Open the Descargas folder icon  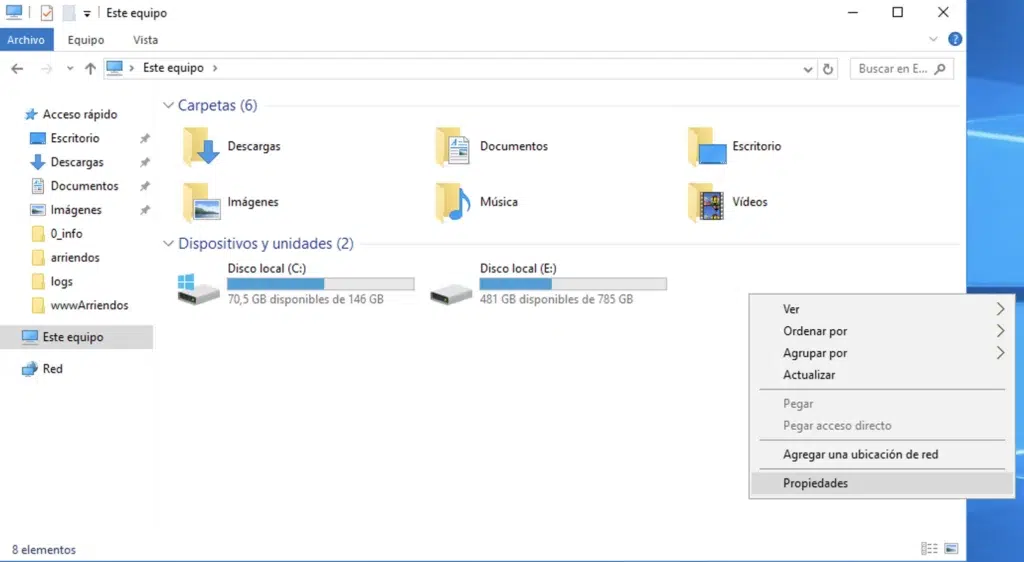coord(201,146)
